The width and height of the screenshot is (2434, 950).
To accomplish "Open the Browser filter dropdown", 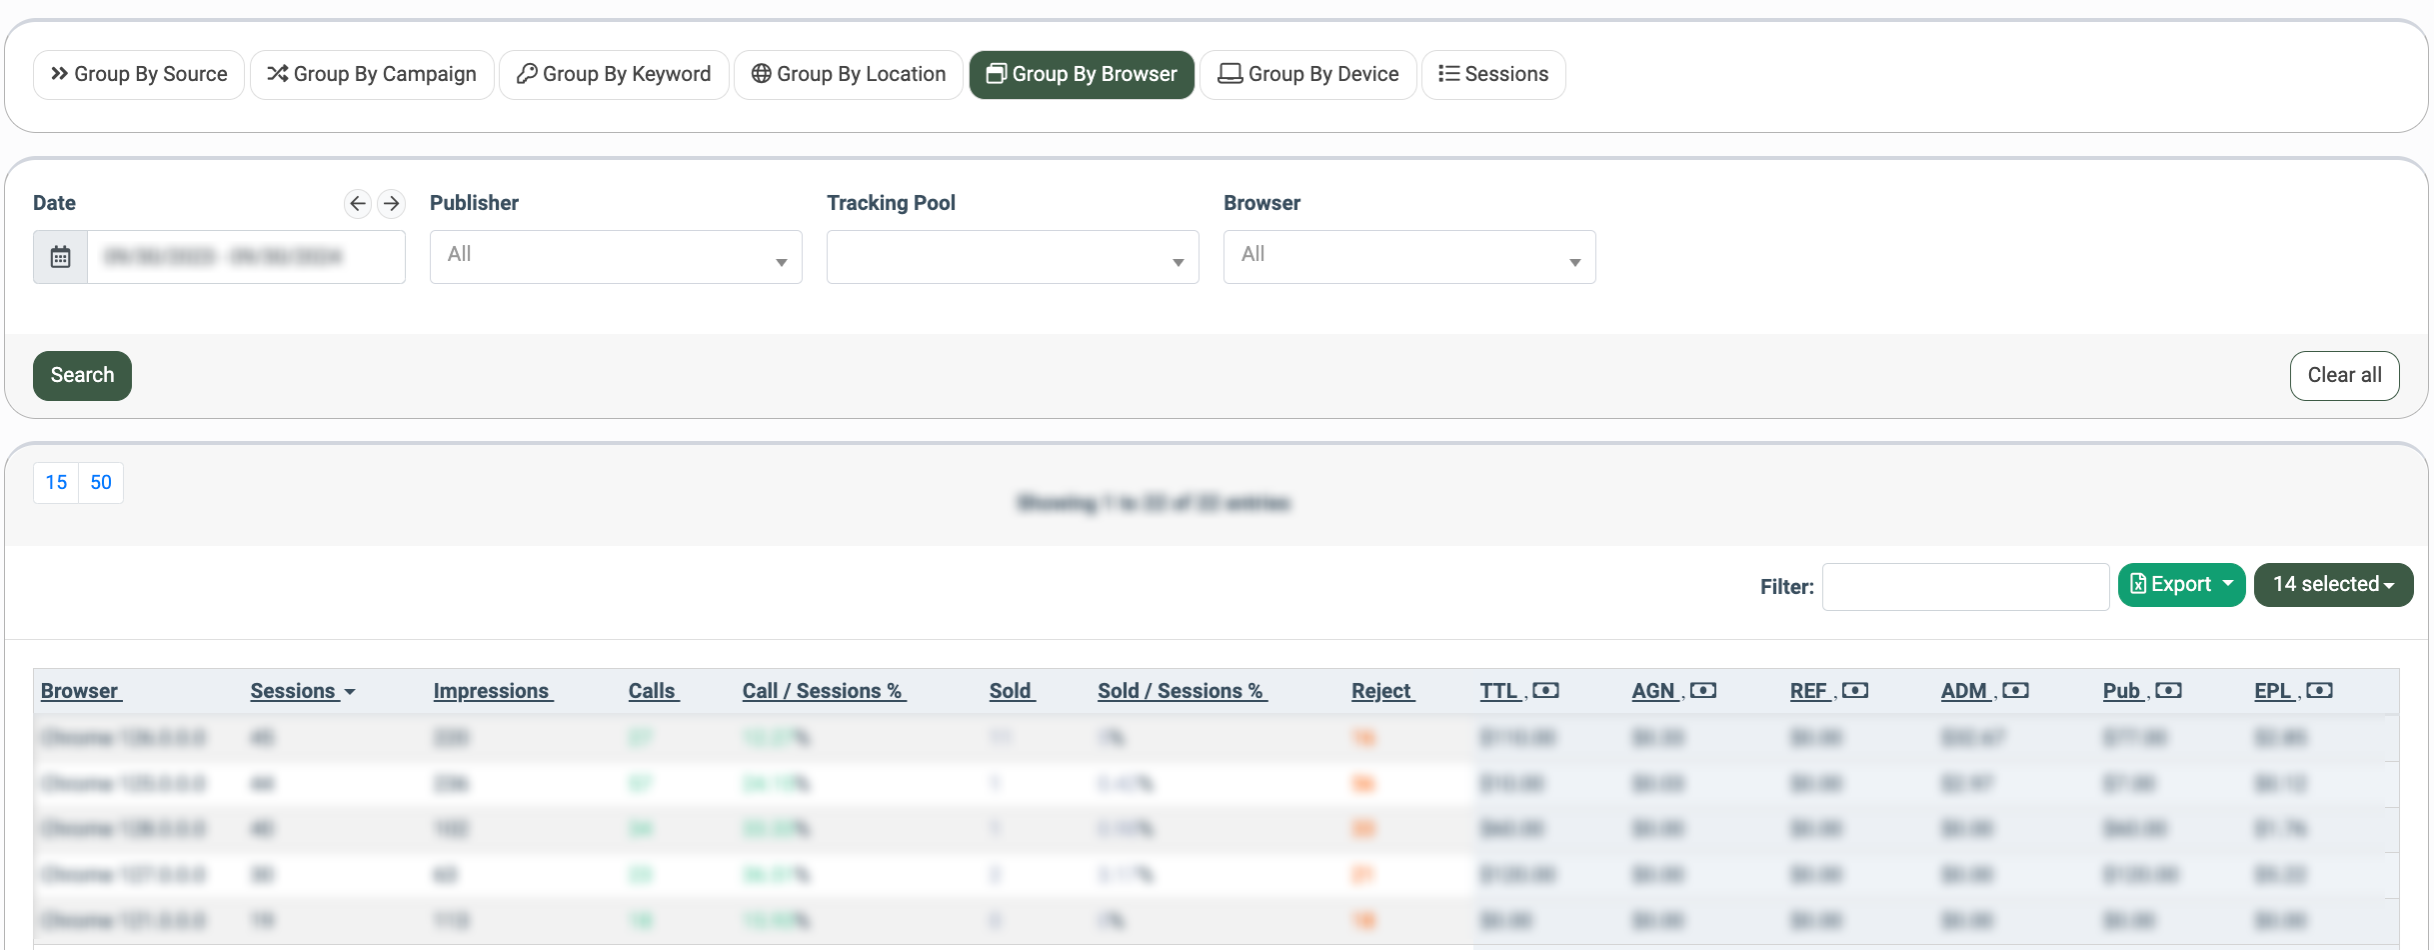I will pyautogui.click(x=1408, y=257).
